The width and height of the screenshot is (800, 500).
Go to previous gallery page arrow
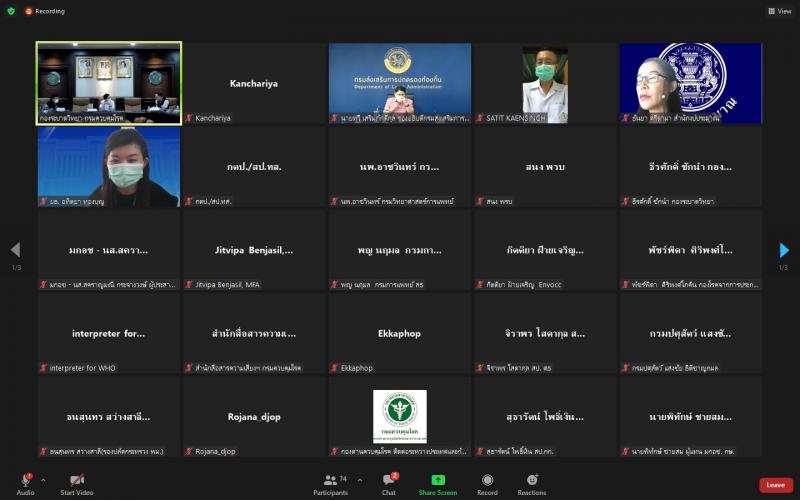(16, 249)
